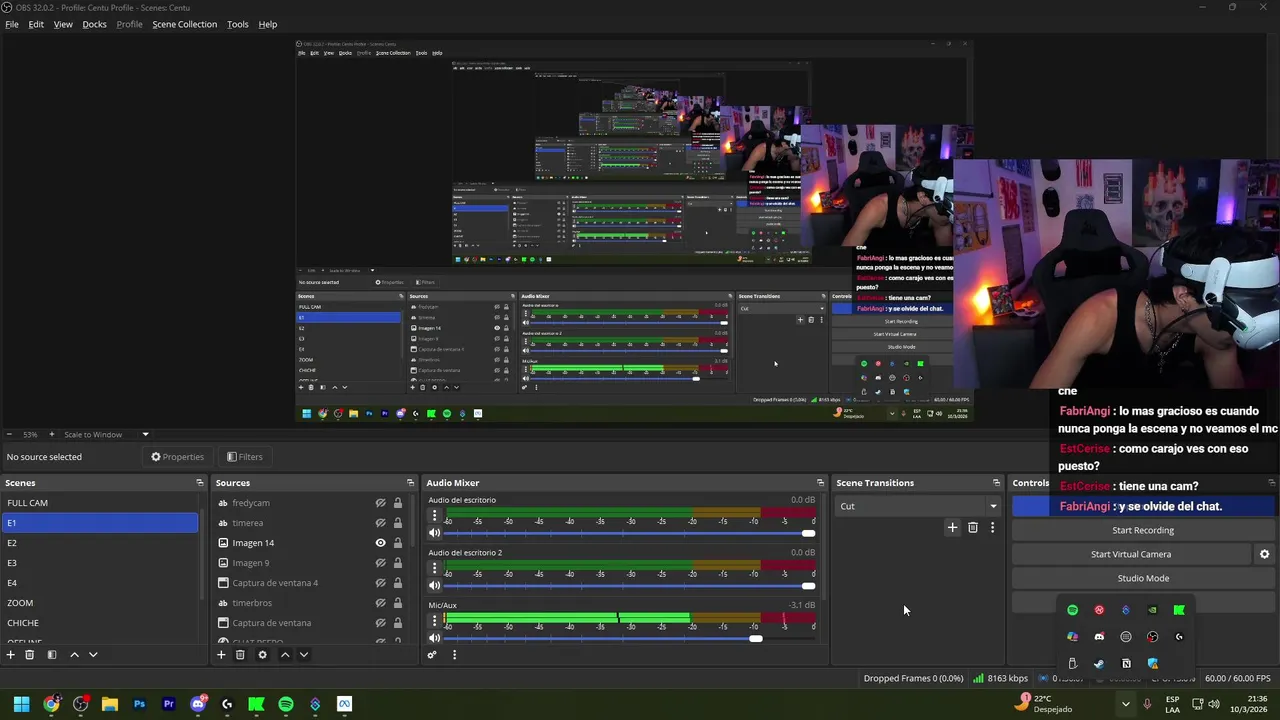Image resolution: width=1280 pixels, height=720 pixels.
Task: Open Discord from the tray overflow
Action: pos(1099,637)
